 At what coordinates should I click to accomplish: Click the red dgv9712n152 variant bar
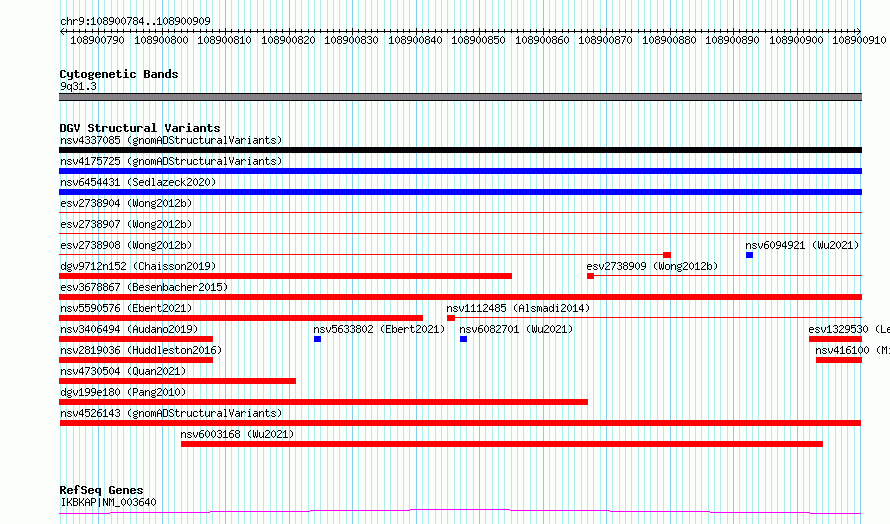coord(286,276)
